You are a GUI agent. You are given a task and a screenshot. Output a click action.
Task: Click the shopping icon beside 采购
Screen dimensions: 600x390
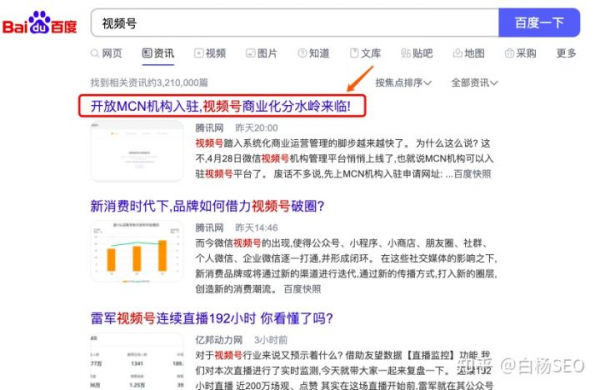tap(509, 53)
